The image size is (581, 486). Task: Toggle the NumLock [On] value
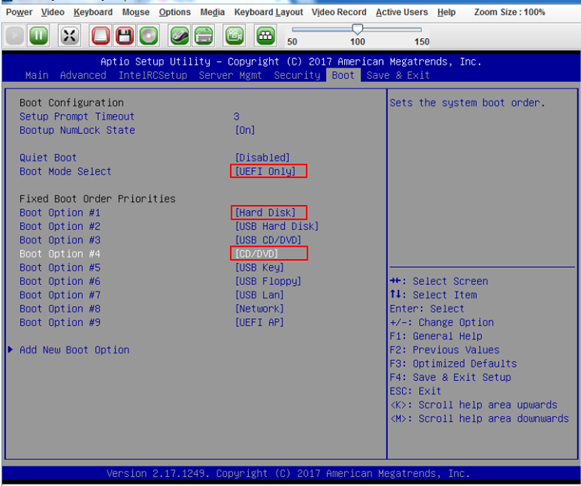click(x=245, y=130)
